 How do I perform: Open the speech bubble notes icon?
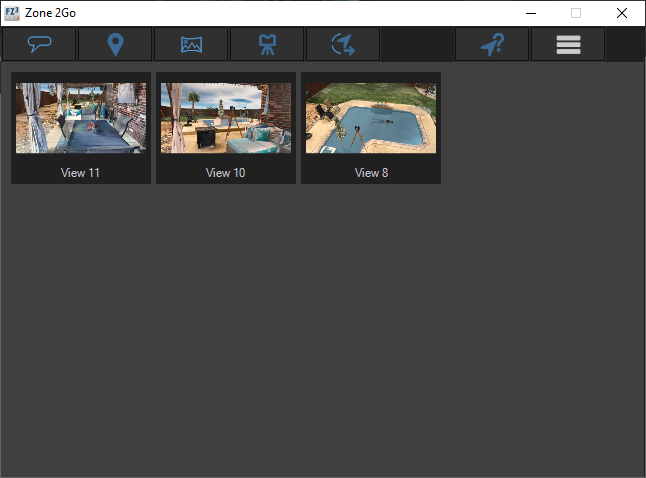39,44
